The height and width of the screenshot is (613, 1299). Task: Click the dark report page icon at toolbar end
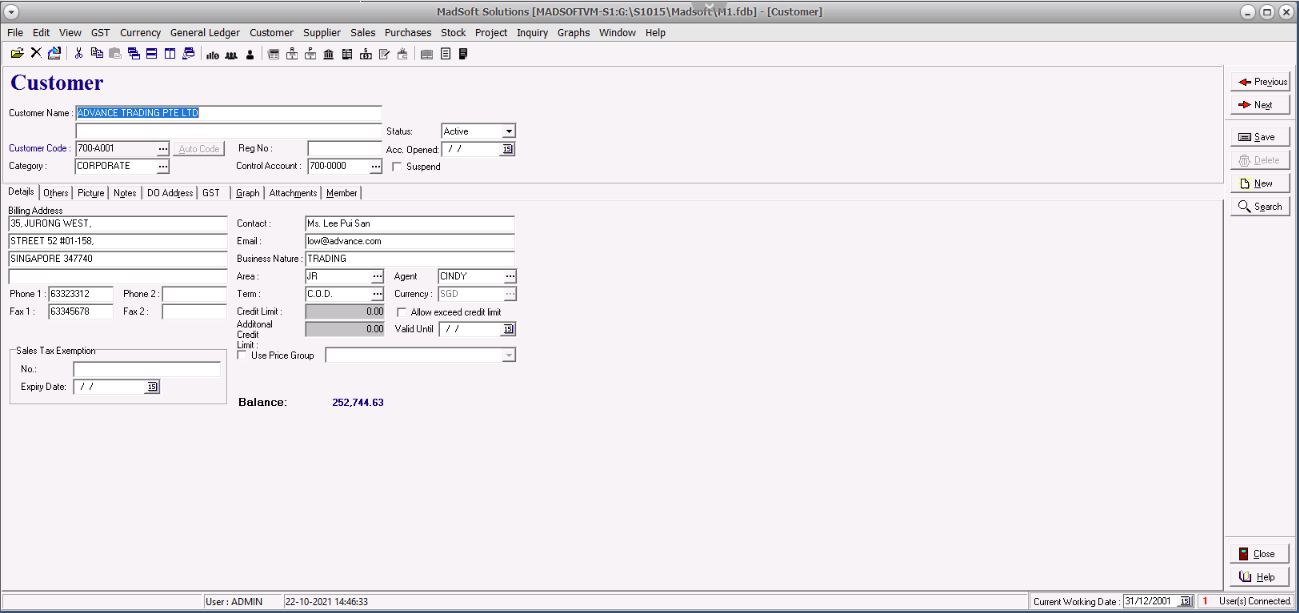pos(463,54)
